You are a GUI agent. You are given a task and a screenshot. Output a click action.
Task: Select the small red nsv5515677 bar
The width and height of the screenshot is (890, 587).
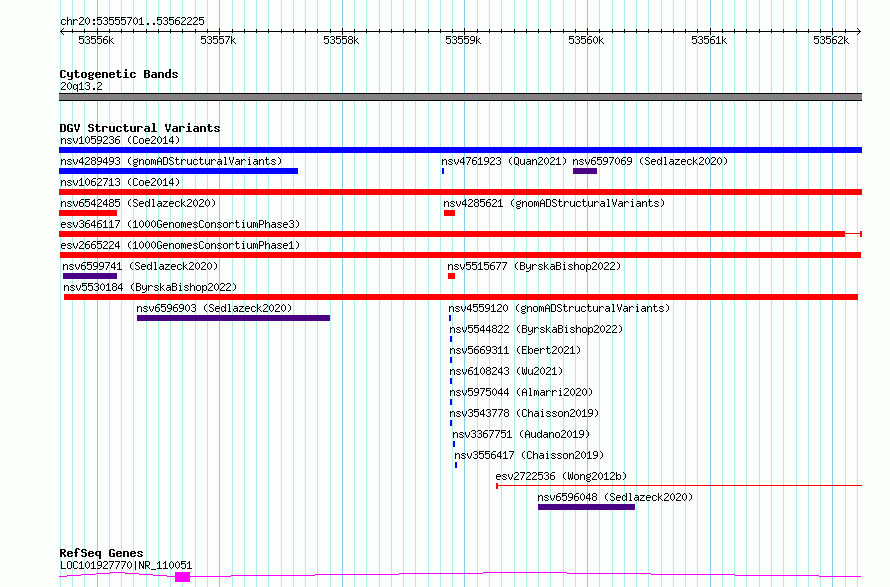point(451,276)
